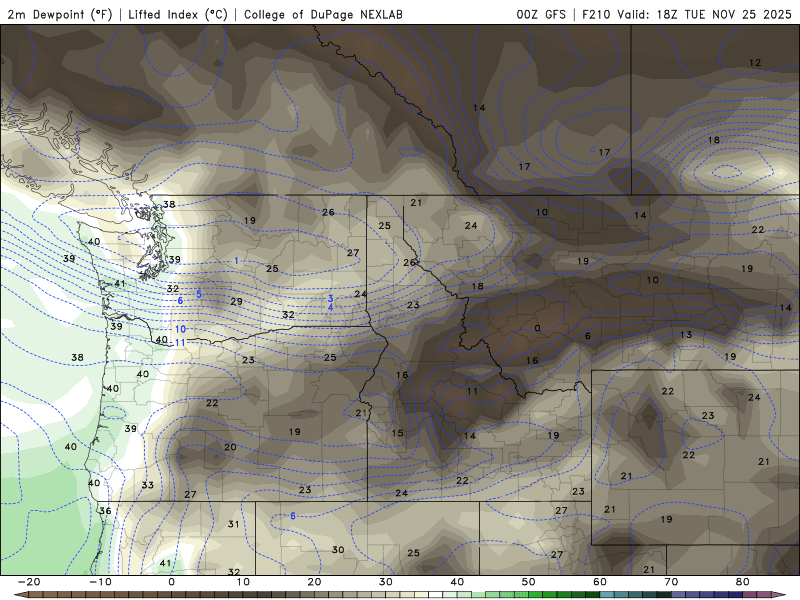Screen dimensions: 800x600
Task: Click the dewpoint value 12 on the map
Action: tap(755, 63)
